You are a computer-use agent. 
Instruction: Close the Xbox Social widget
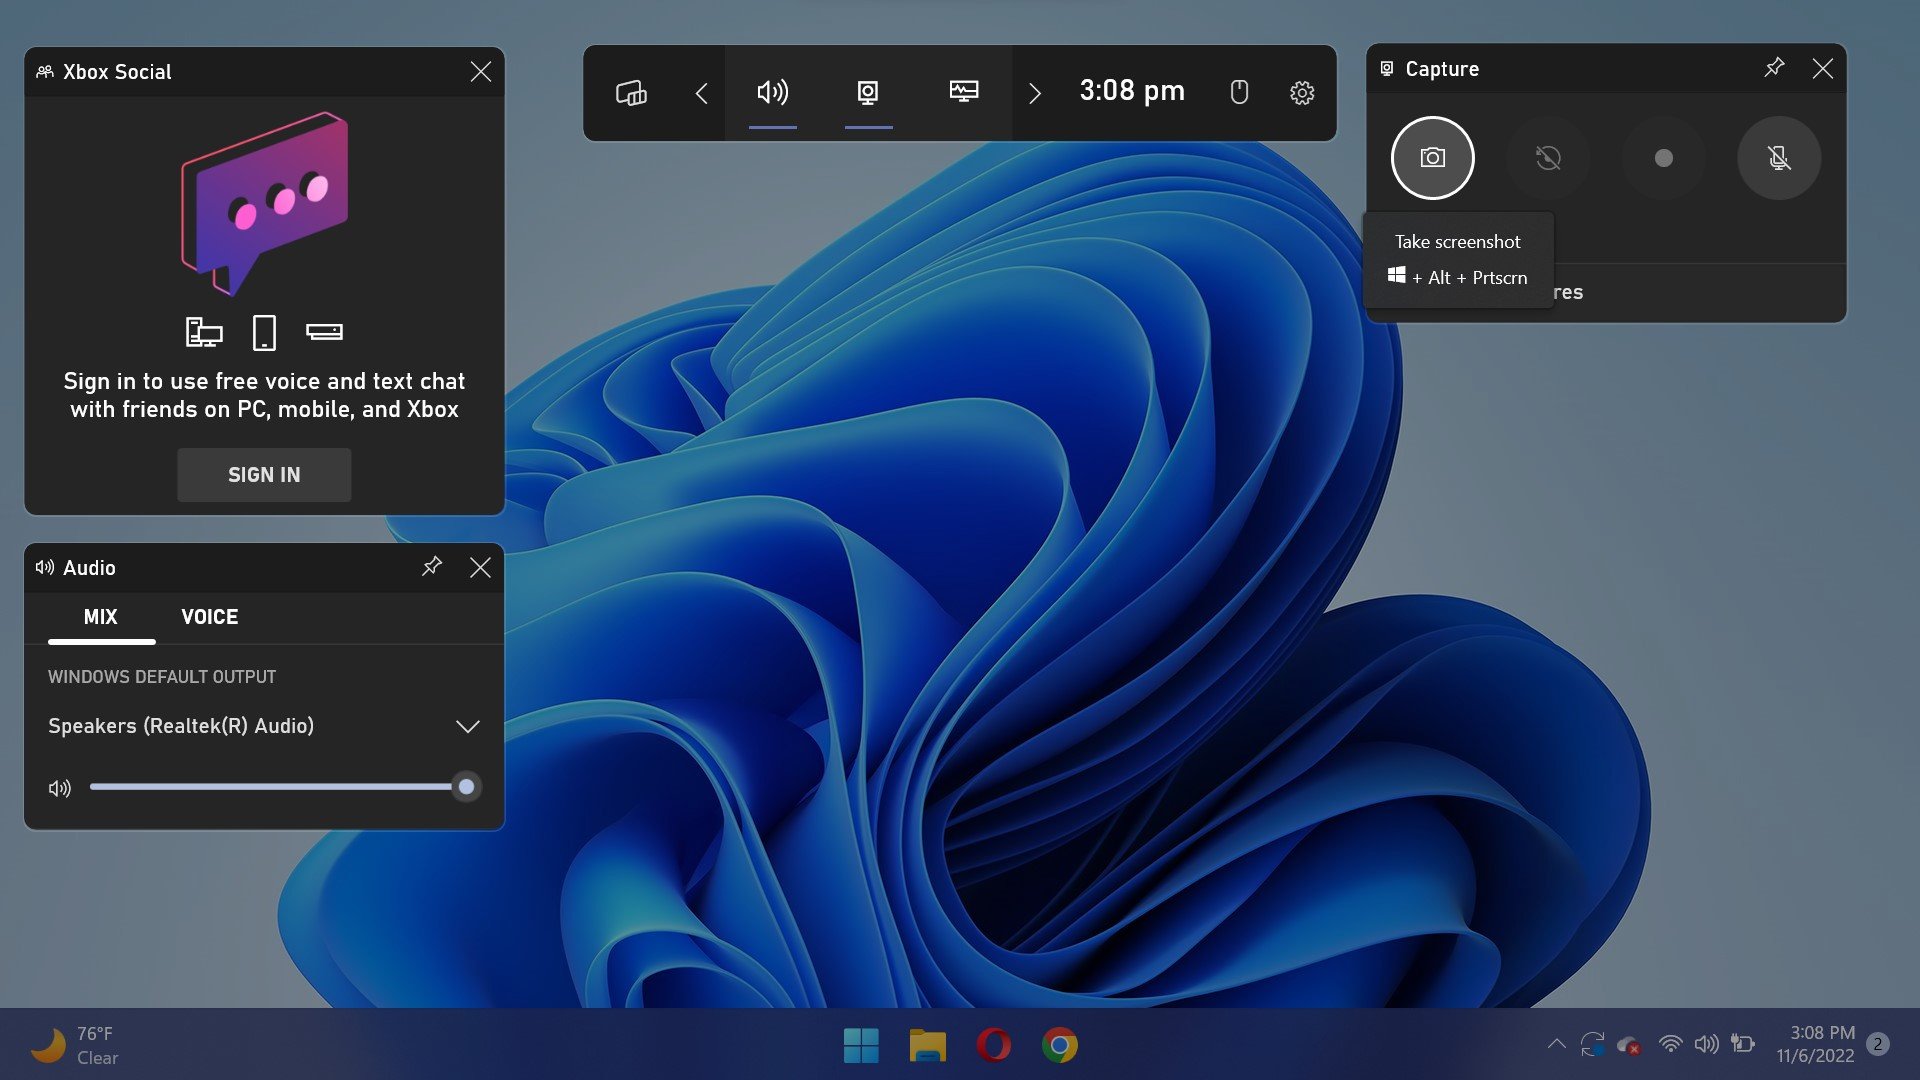480,72
